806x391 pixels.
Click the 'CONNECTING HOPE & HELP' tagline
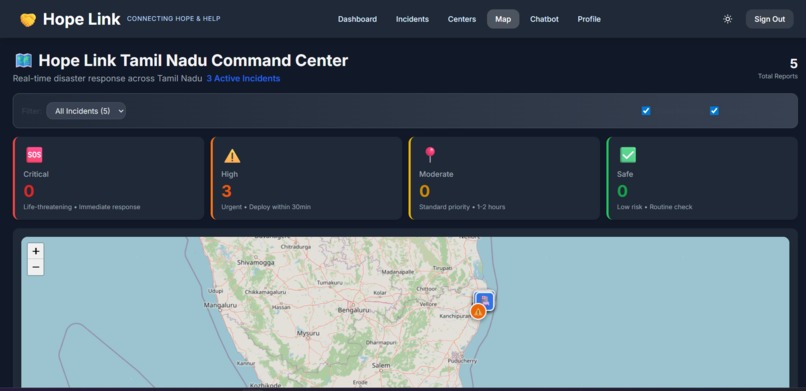click(x=174, y=19)
